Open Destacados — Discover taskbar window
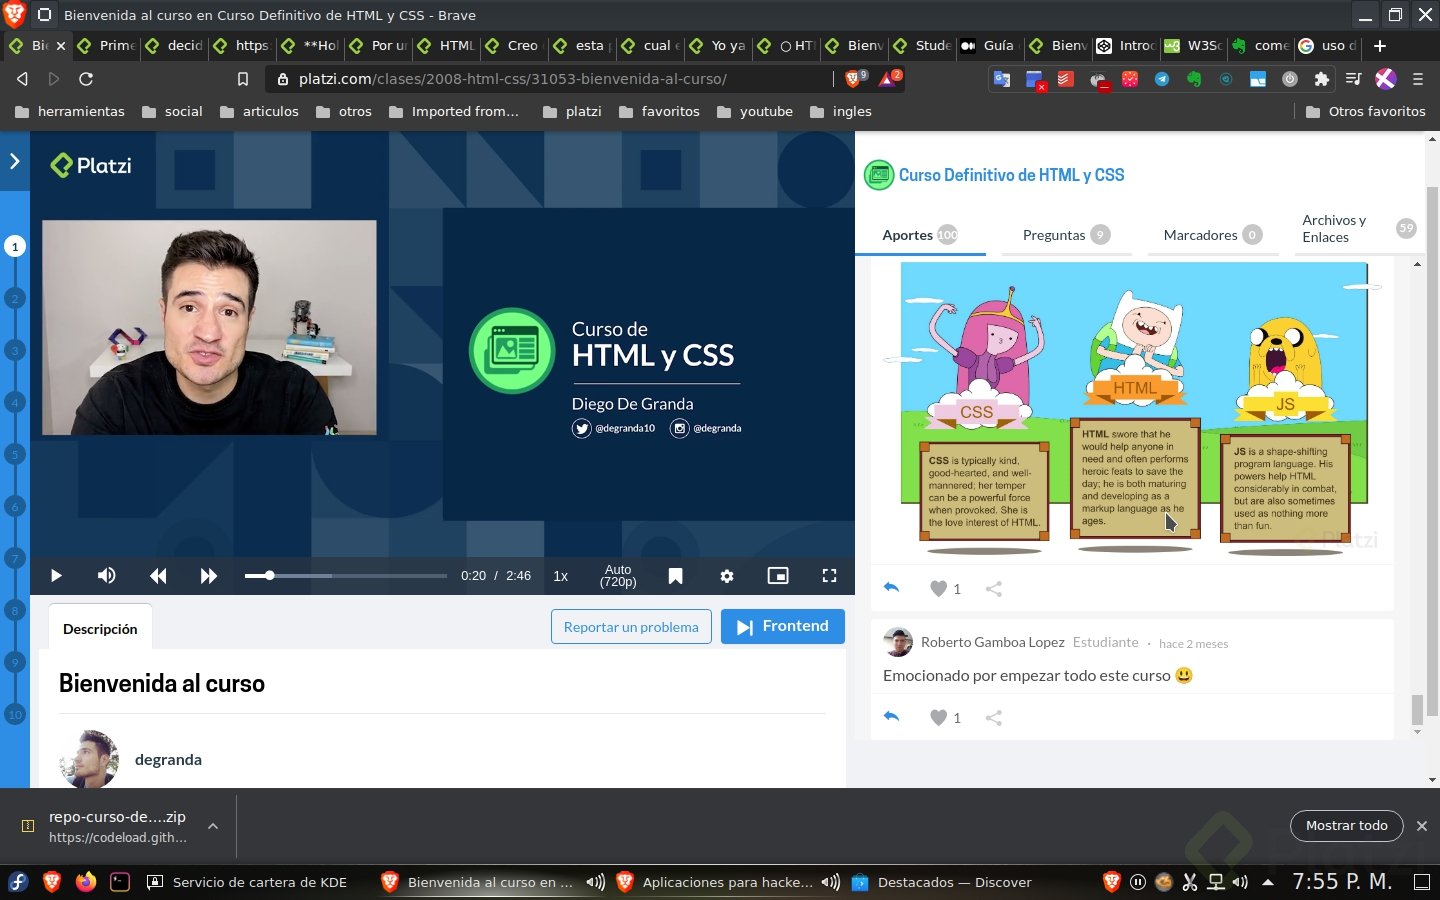 942,882
